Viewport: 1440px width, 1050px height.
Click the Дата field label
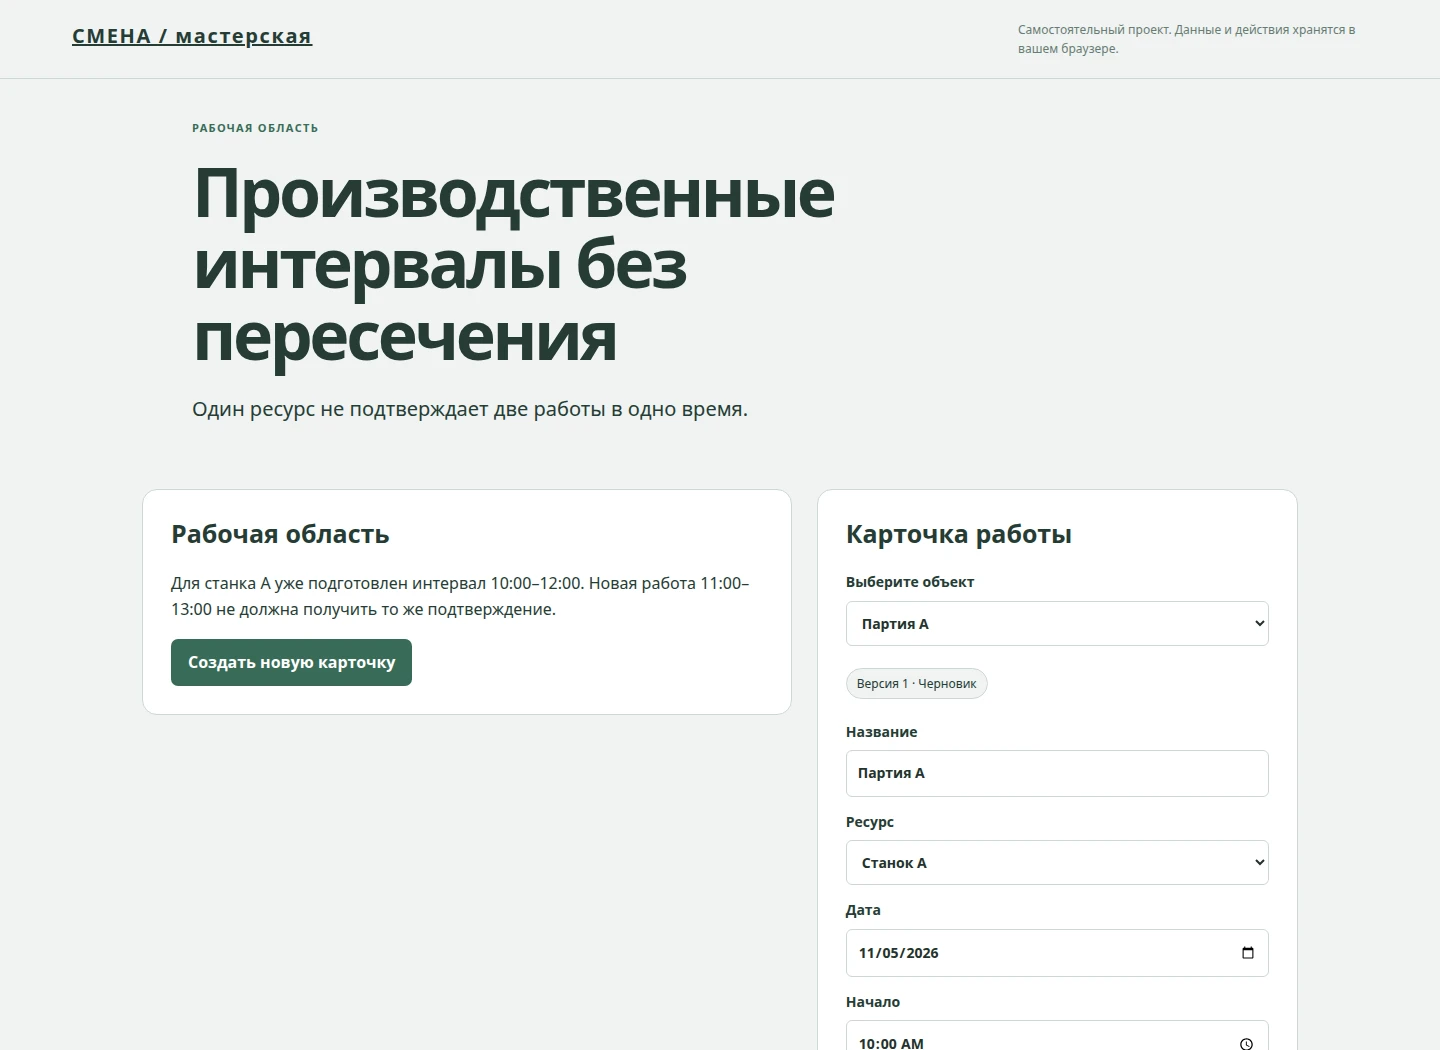point(863,910)
